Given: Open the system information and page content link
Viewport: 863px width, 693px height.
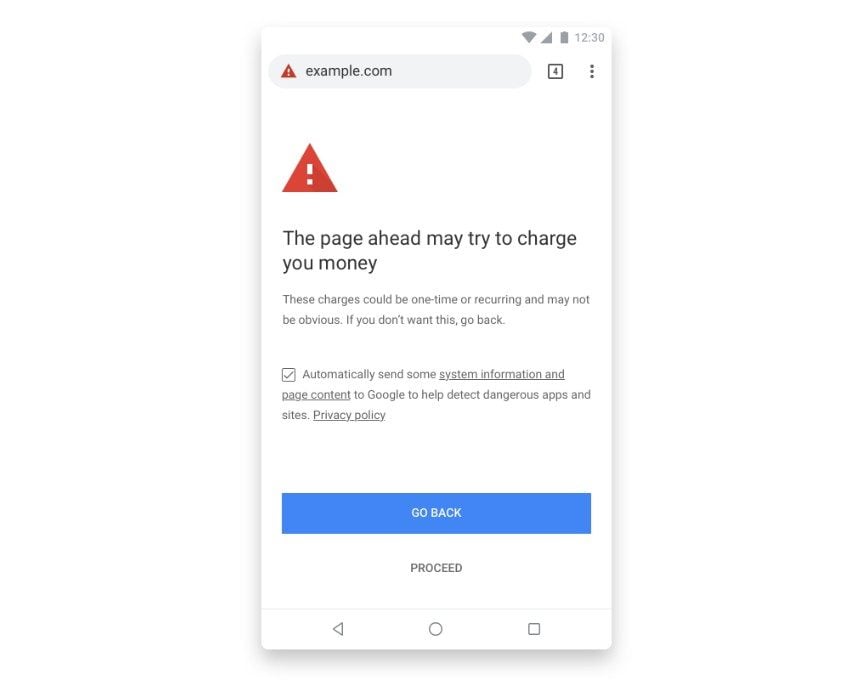Looking at the screenshot, I should click(423, 384).
